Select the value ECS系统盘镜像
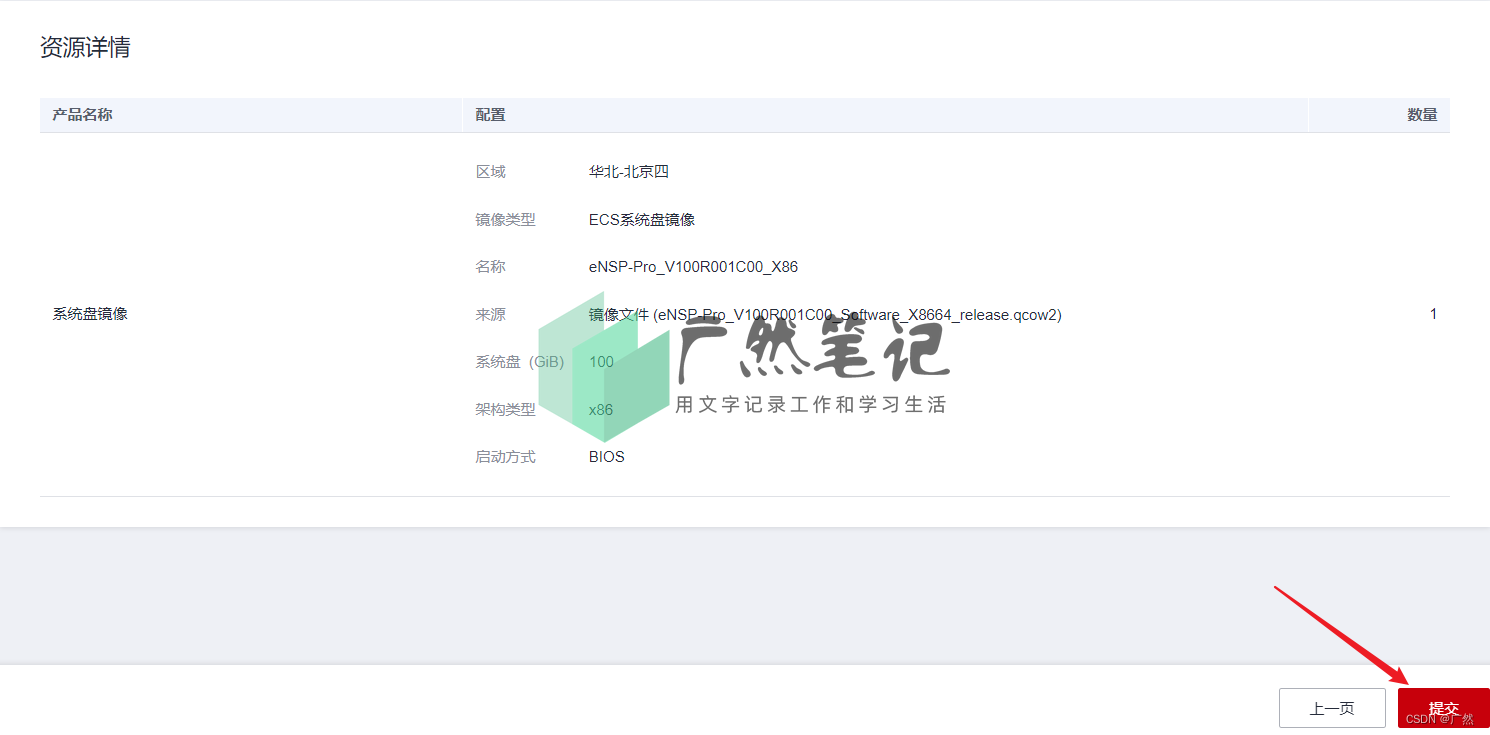This screenshot has height=735, width=1490. click(x=642, y=220)
